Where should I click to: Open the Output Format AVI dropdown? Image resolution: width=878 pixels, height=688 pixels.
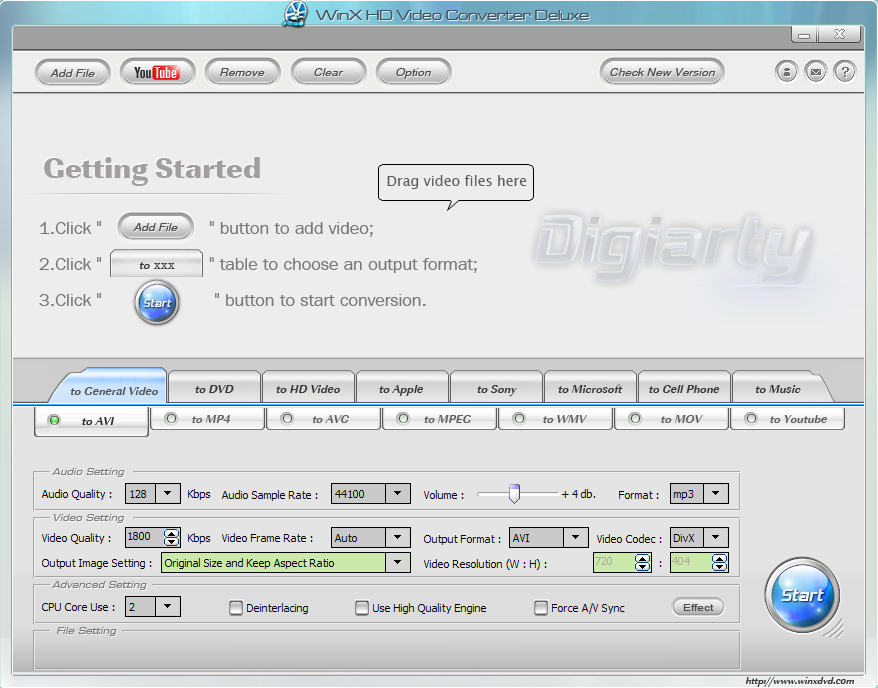pyautogui.click(x=576, y=537)
